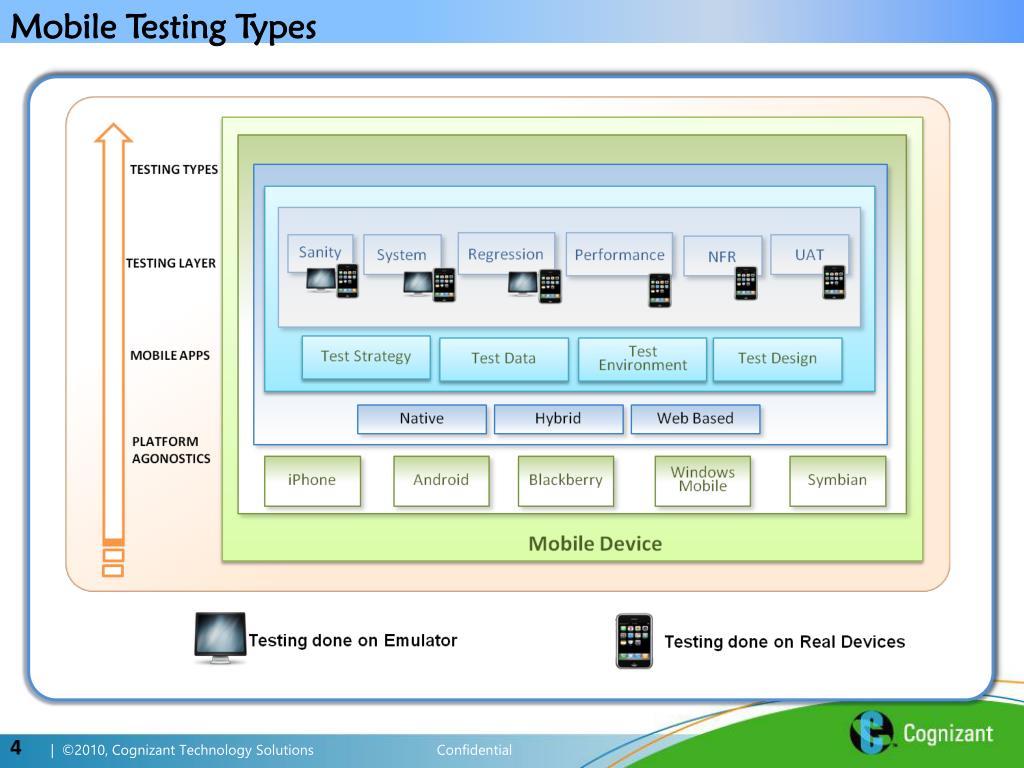
Task: Click the legend monitor icon for Emulator
Action: point(220,638)
